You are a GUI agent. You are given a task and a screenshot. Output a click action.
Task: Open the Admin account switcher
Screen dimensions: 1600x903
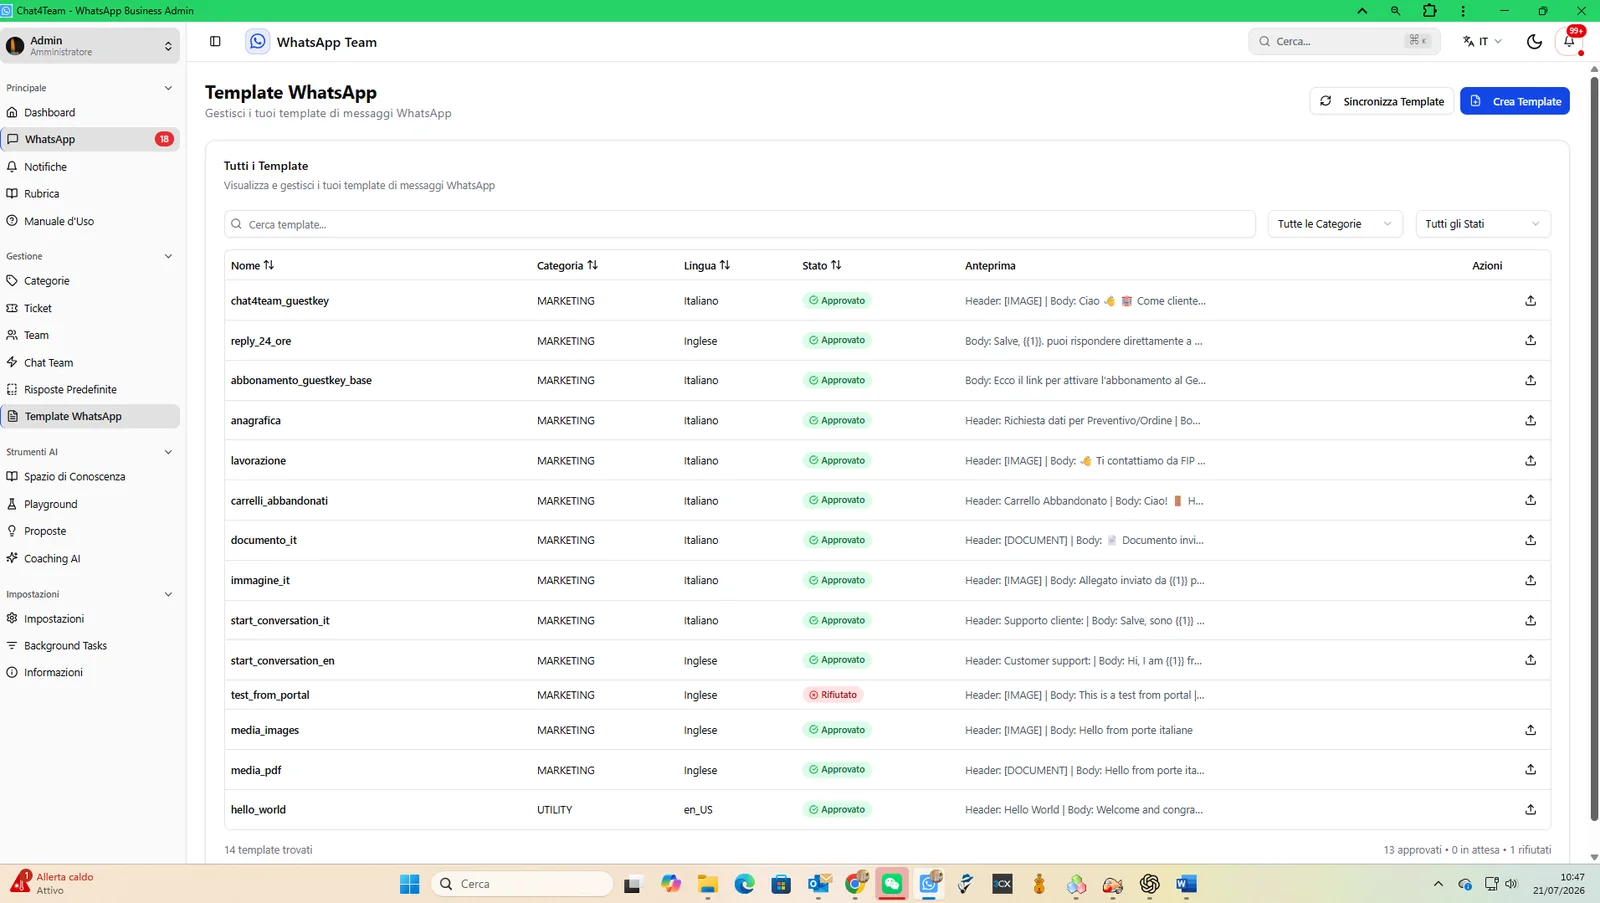pos(90,45)
